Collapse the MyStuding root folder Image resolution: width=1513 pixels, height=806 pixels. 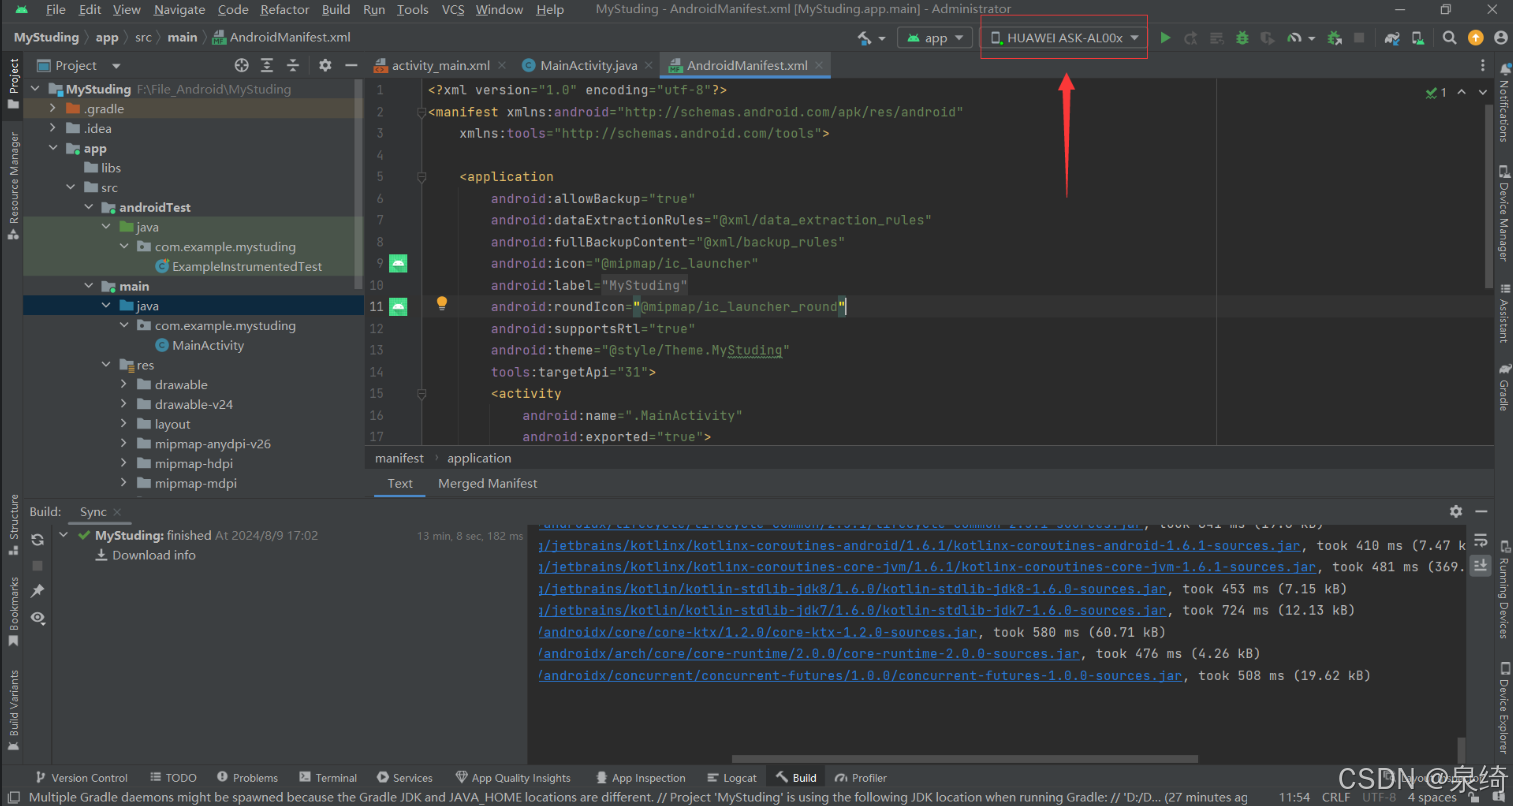[x=36, y=89]
